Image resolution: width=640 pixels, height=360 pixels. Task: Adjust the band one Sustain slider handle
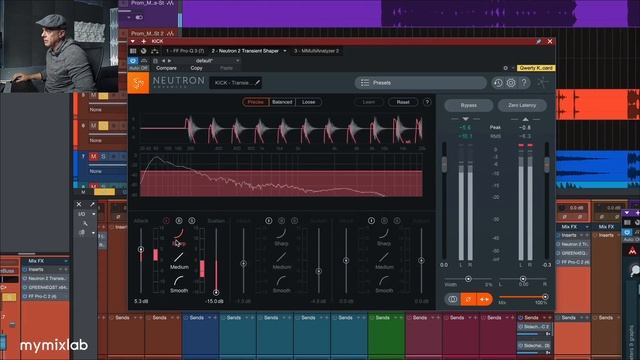tap(216, 292)
